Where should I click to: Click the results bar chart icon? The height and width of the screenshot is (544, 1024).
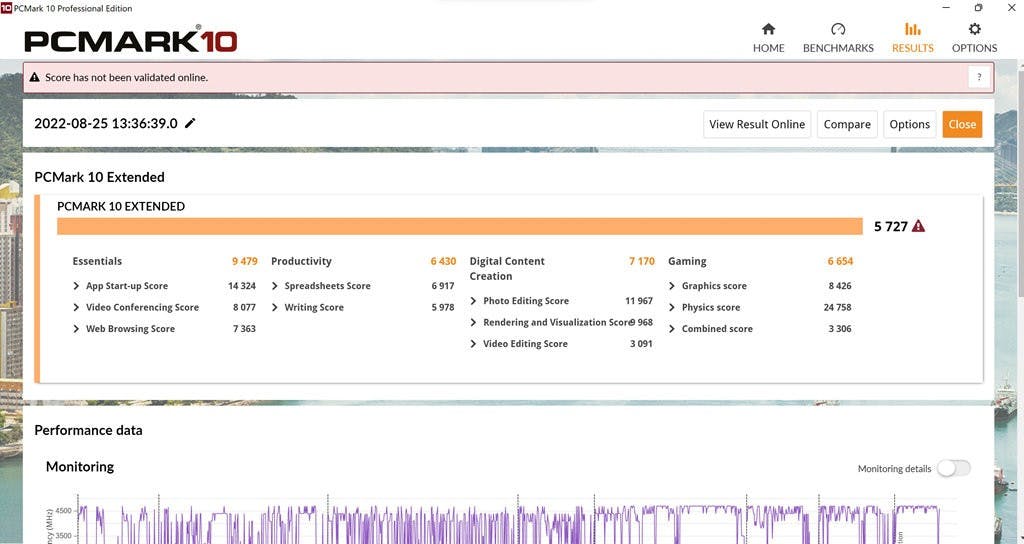tap(912, 29)
